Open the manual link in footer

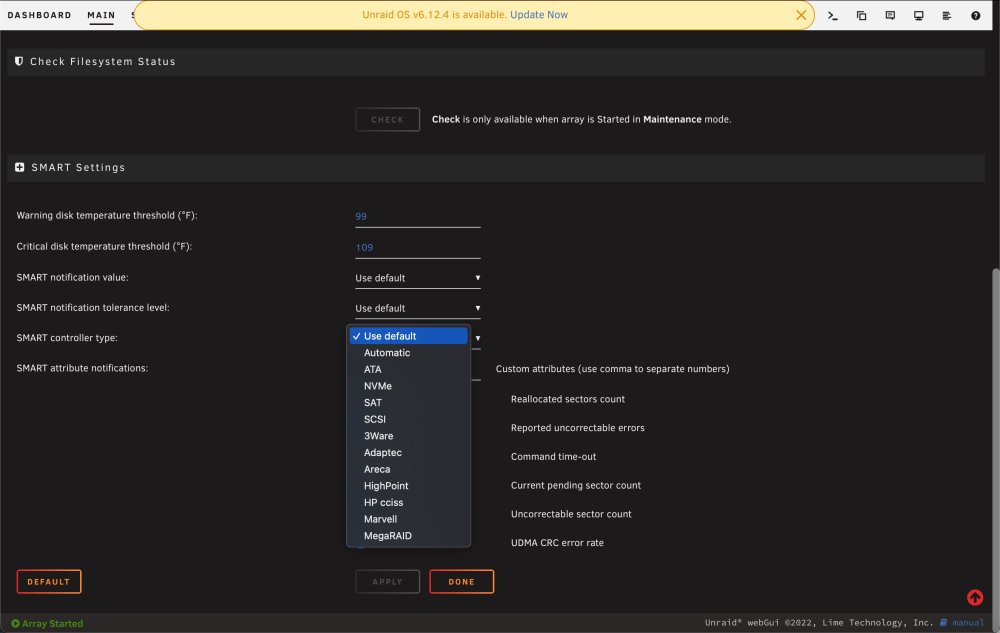click(968, 622)
